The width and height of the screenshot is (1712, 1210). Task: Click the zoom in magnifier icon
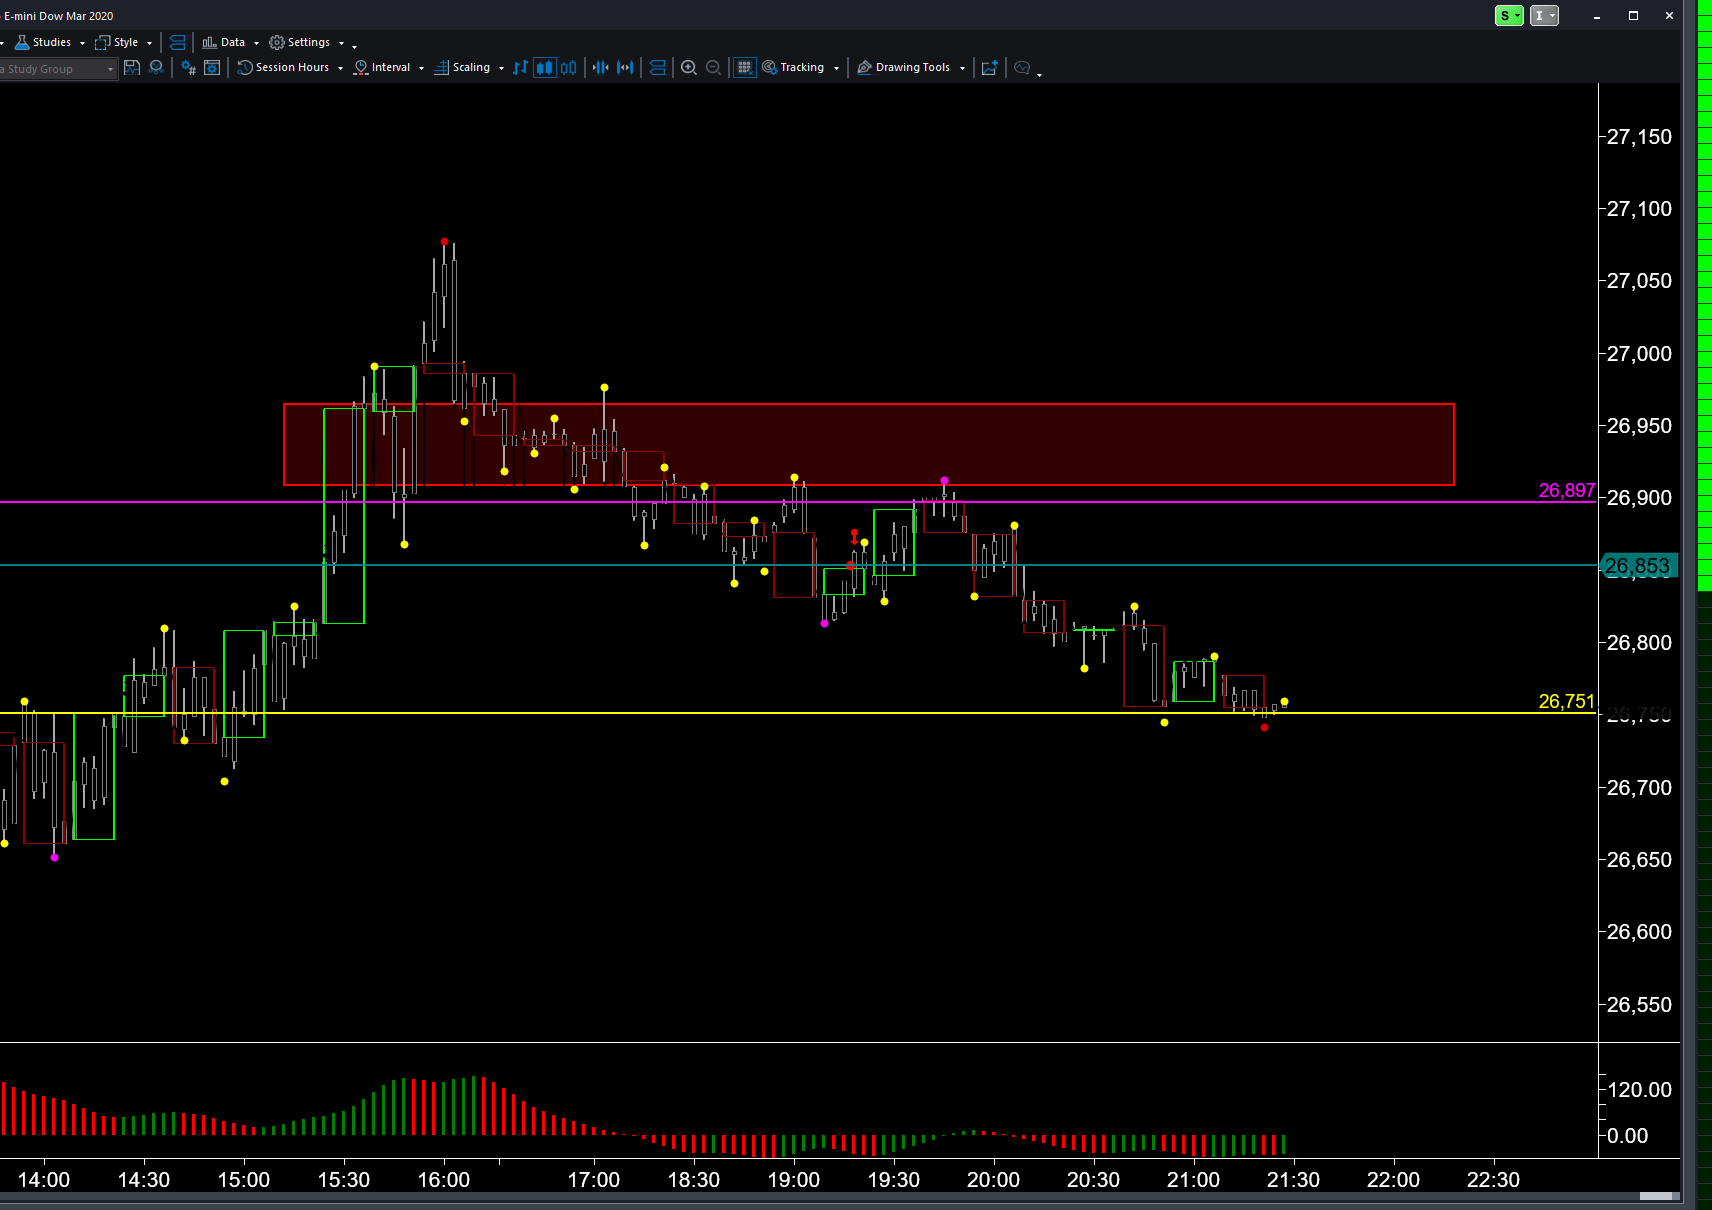[x=689, y=68]
